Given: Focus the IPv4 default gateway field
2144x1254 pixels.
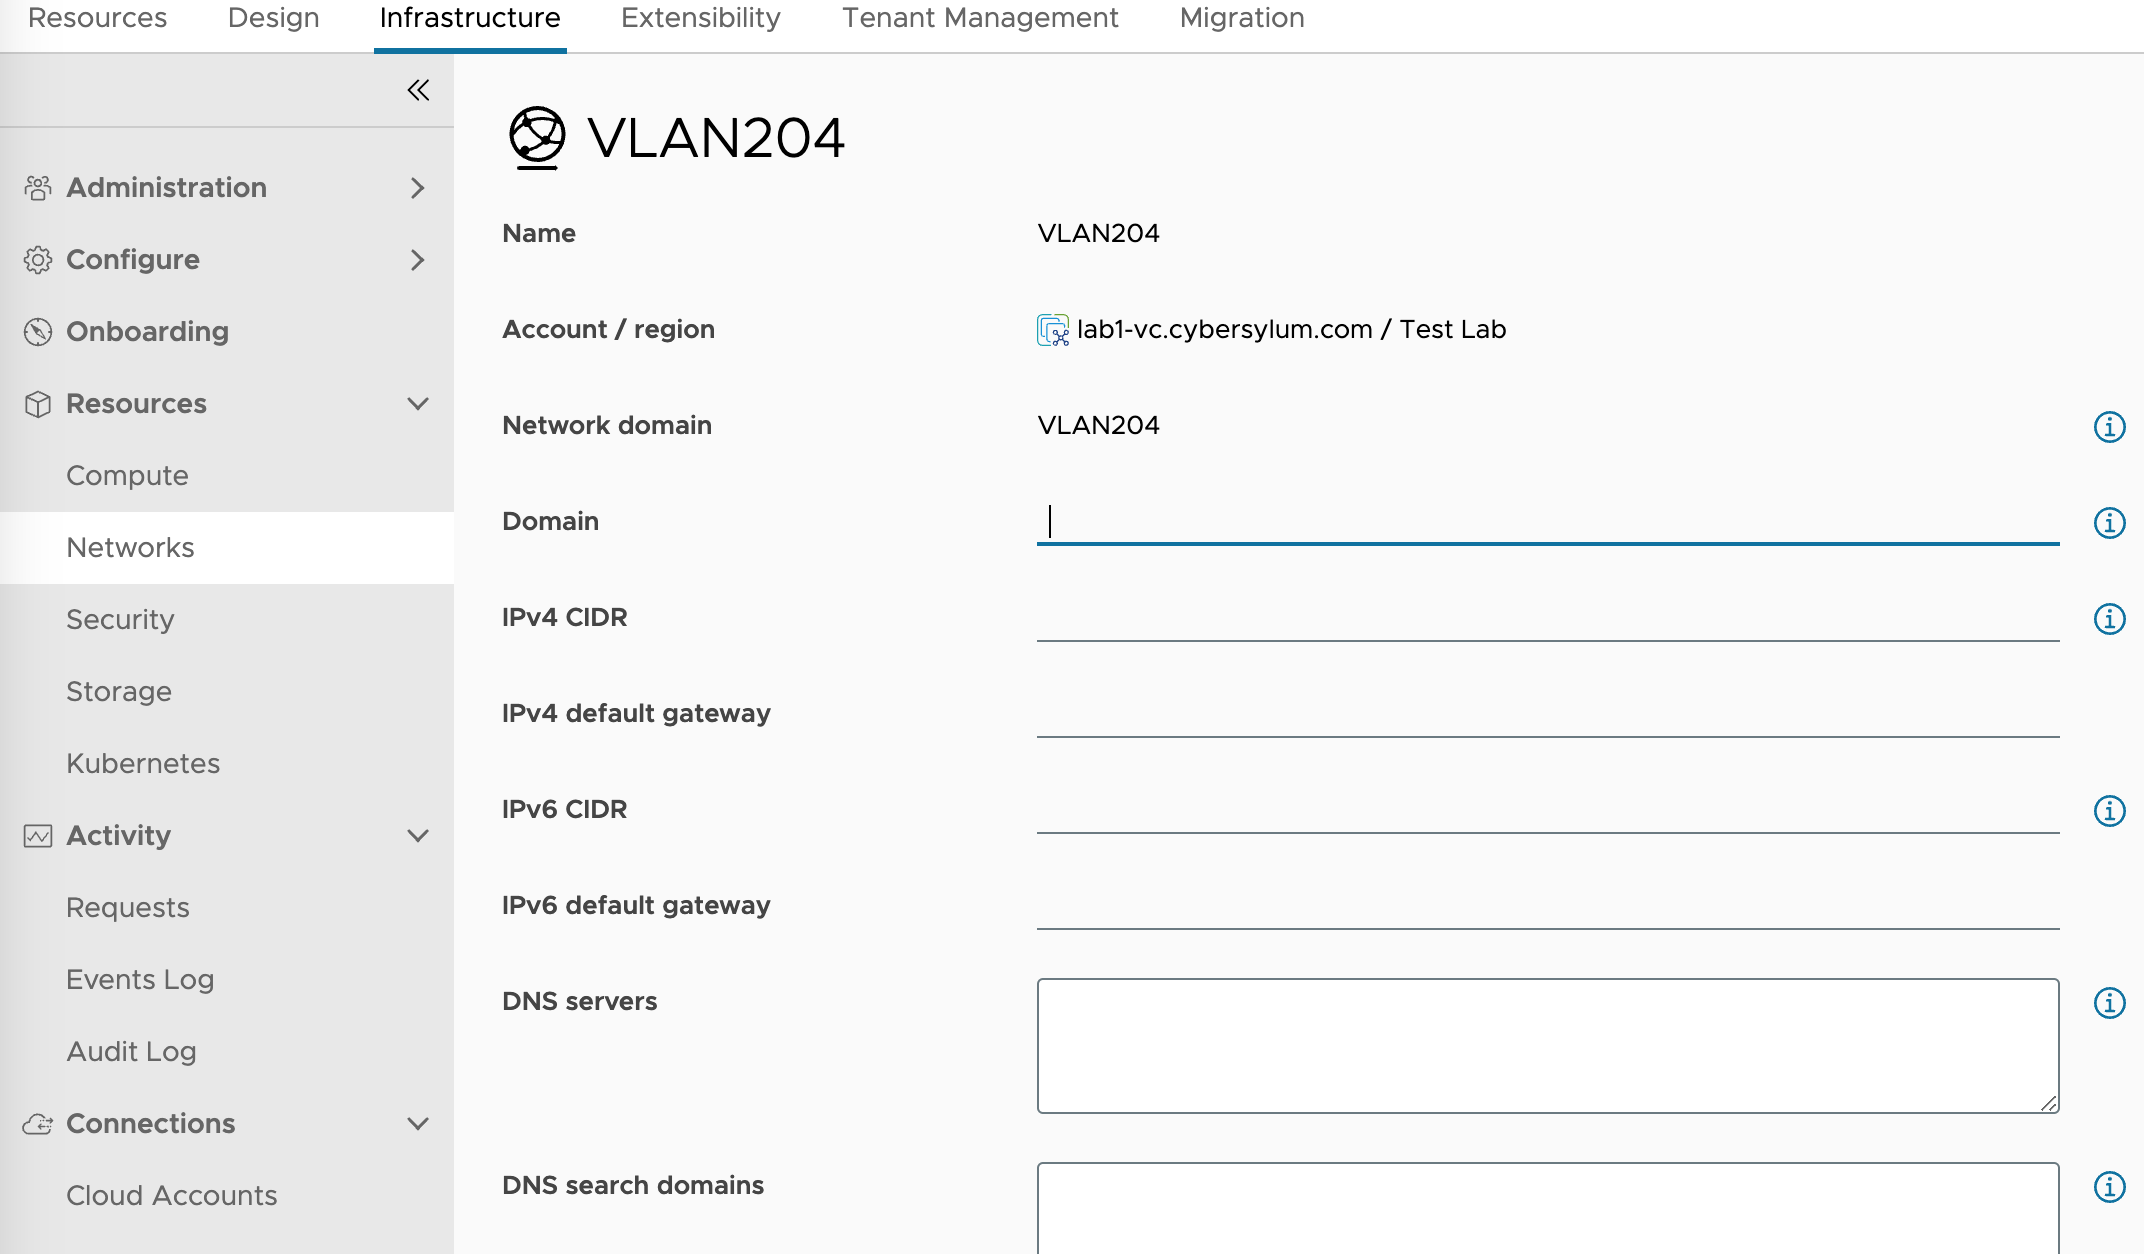Looking at the screenshot, I should (1548, 714).
